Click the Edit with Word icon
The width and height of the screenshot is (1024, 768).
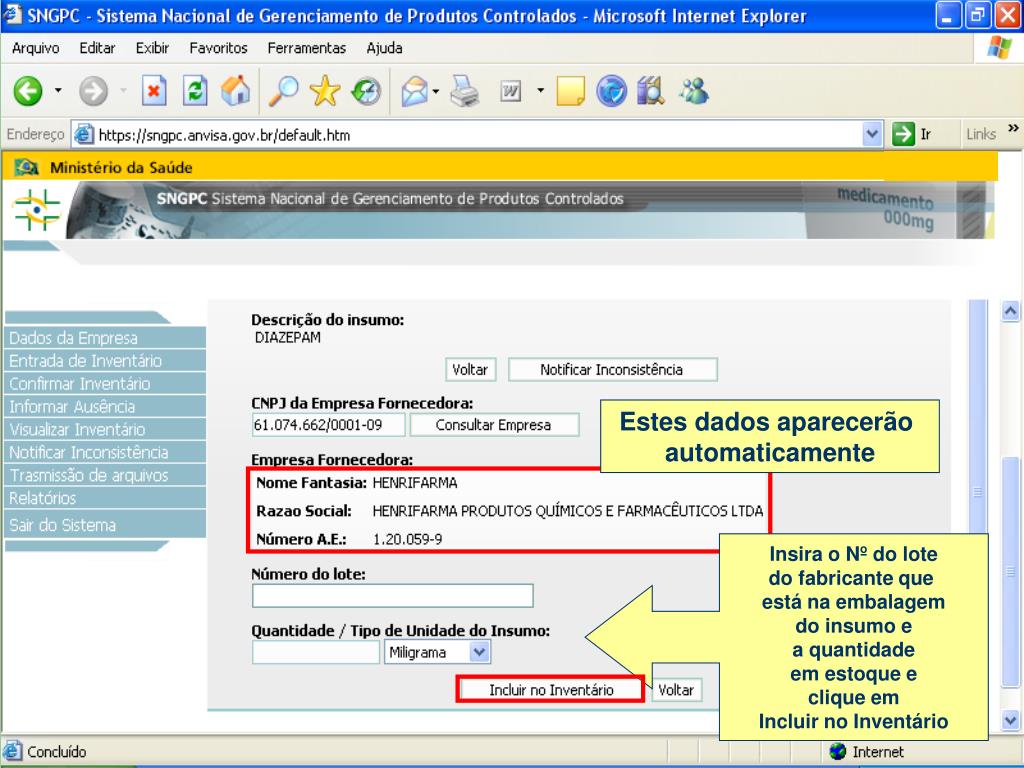click(x=511, y=91)
